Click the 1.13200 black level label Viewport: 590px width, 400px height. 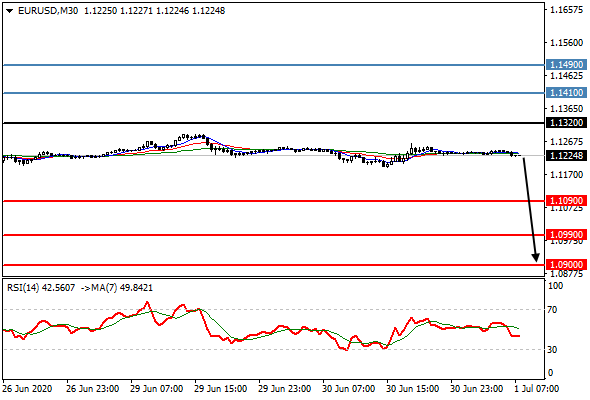(x=566, y=123)
